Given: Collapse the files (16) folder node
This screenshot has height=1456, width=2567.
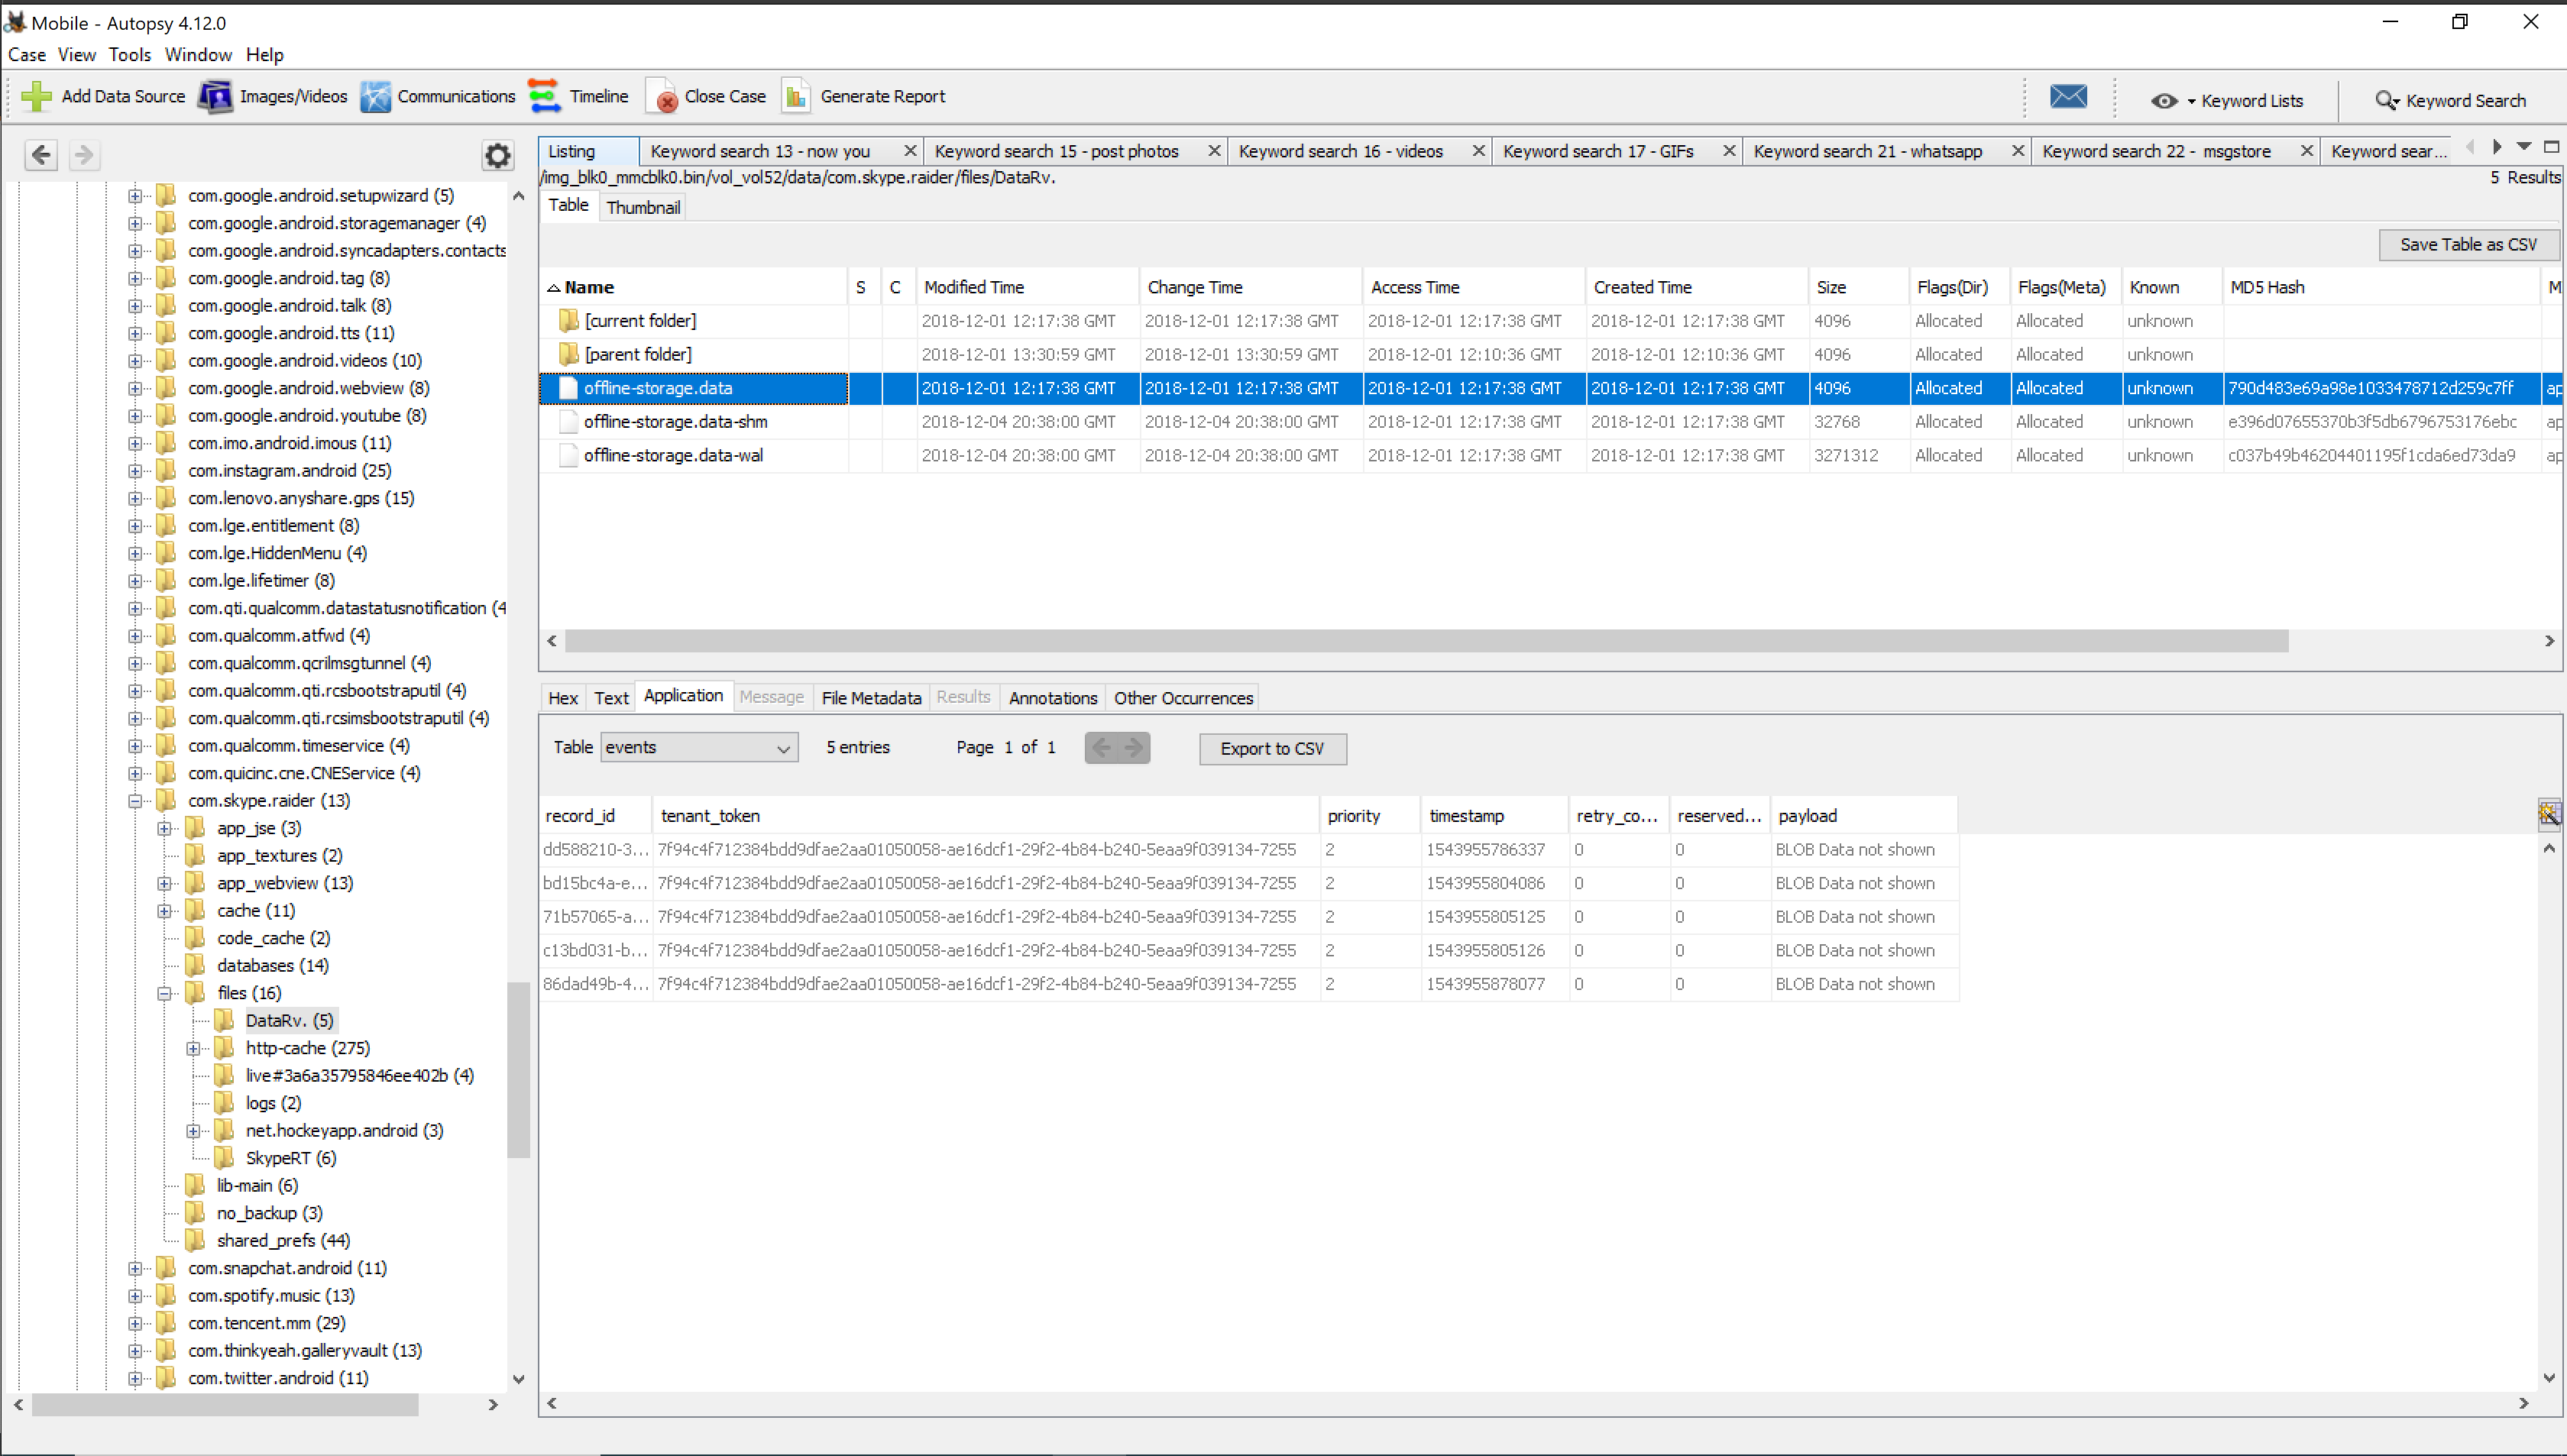Looking at the screenshot, I should pos(164,993).
